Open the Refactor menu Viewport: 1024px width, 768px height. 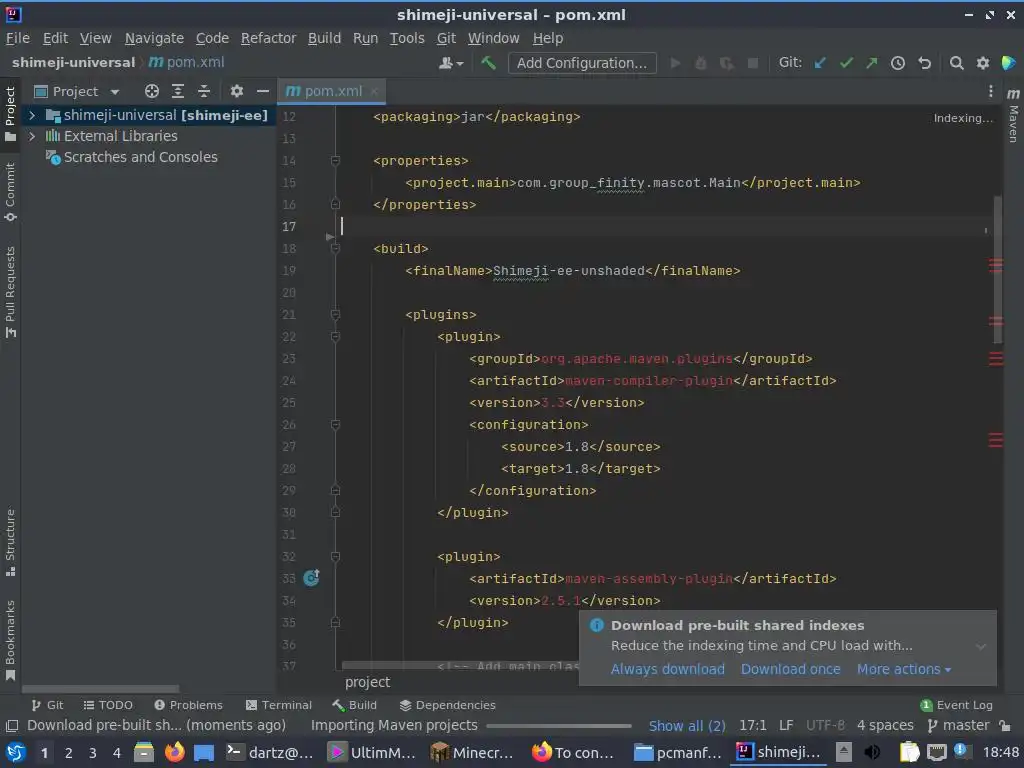pyautogui.click(x=268, y=39)
